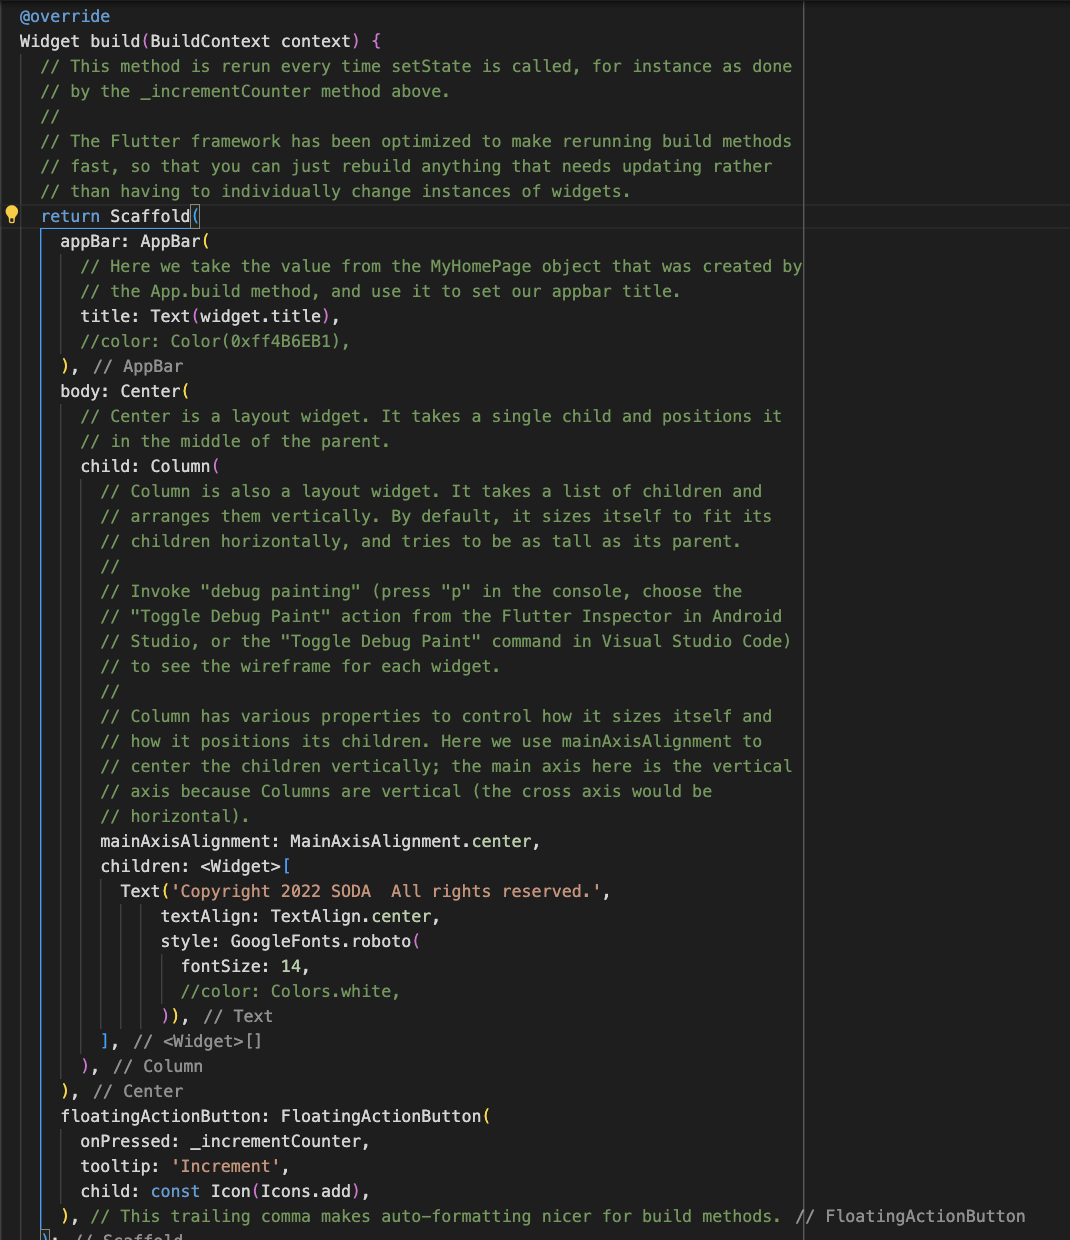This screenshot has width=1070, height=1240.
Task: Click 'body: Center(' line
Action: pos(125,391)
